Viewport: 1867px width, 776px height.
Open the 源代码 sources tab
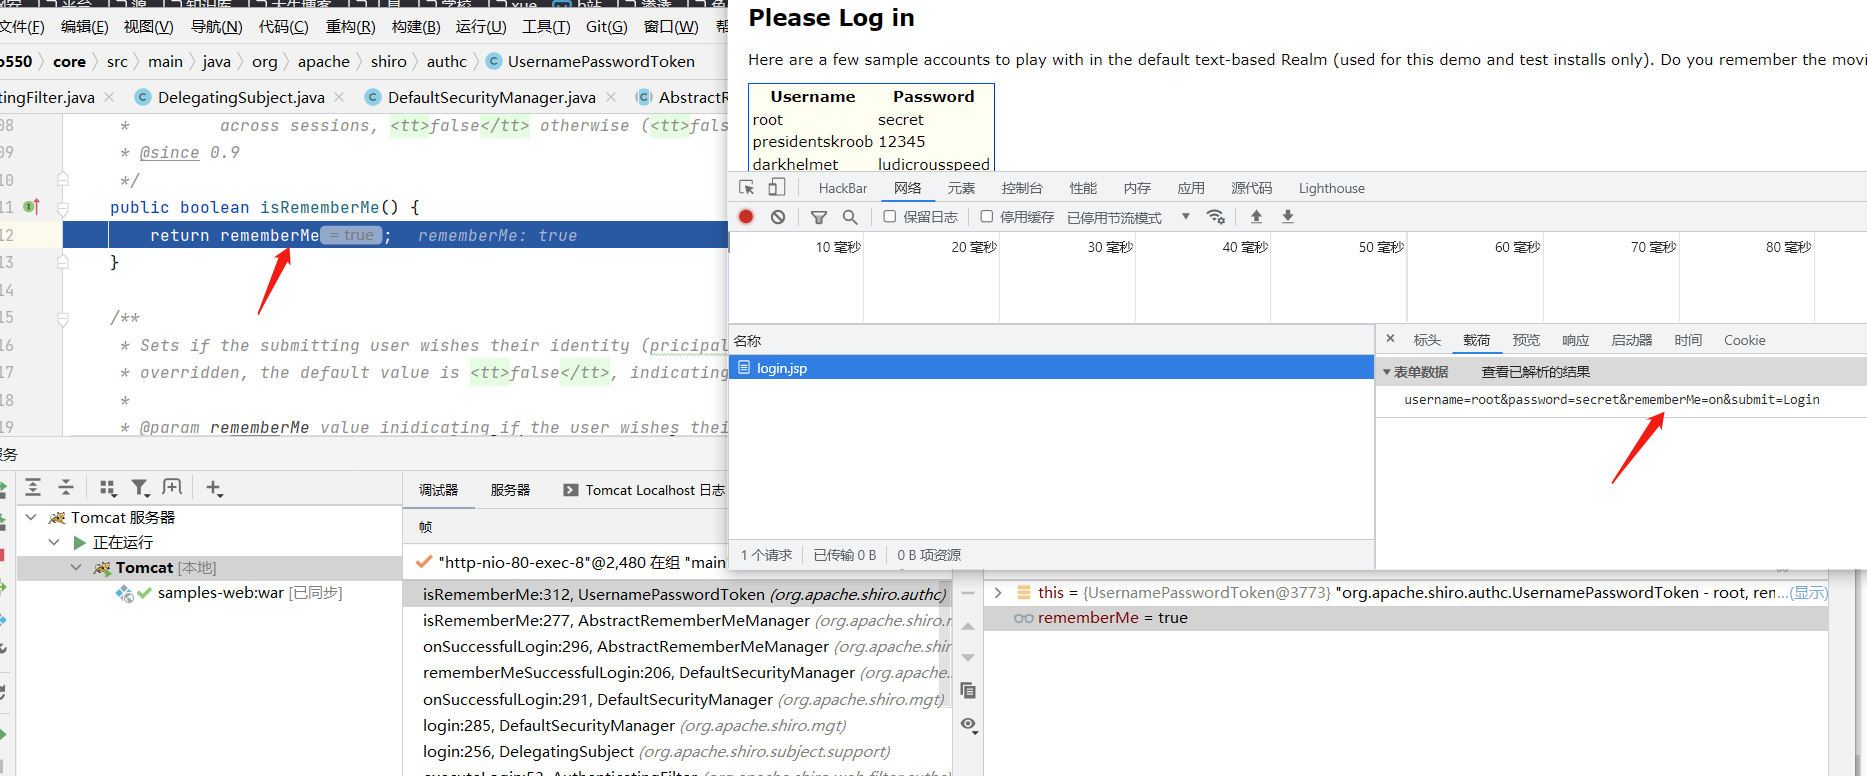click(1251, 188)
